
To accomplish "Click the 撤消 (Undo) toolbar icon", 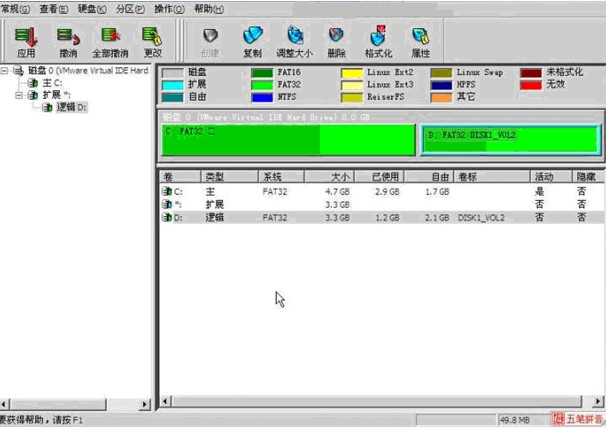I will click(x=68, y=42).
